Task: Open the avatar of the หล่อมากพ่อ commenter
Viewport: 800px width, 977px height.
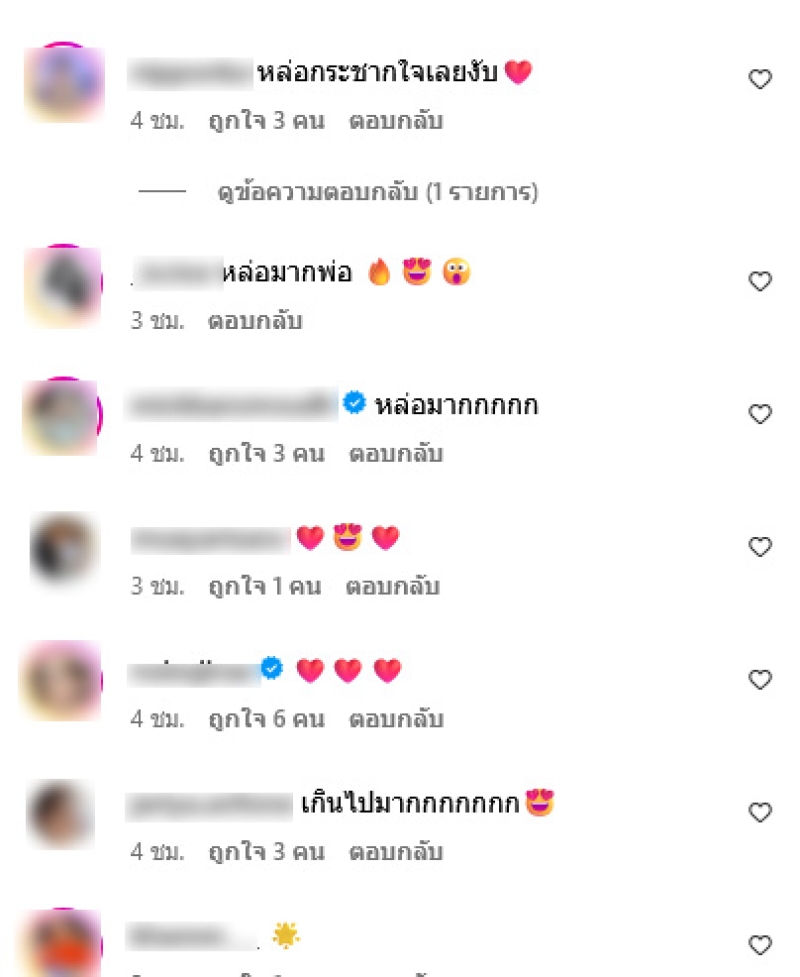Action: [x=63, y=286]
